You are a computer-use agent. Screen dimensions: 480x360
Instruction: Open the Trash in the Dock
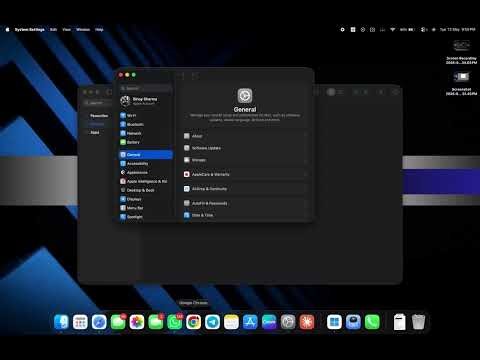(418, 322)
